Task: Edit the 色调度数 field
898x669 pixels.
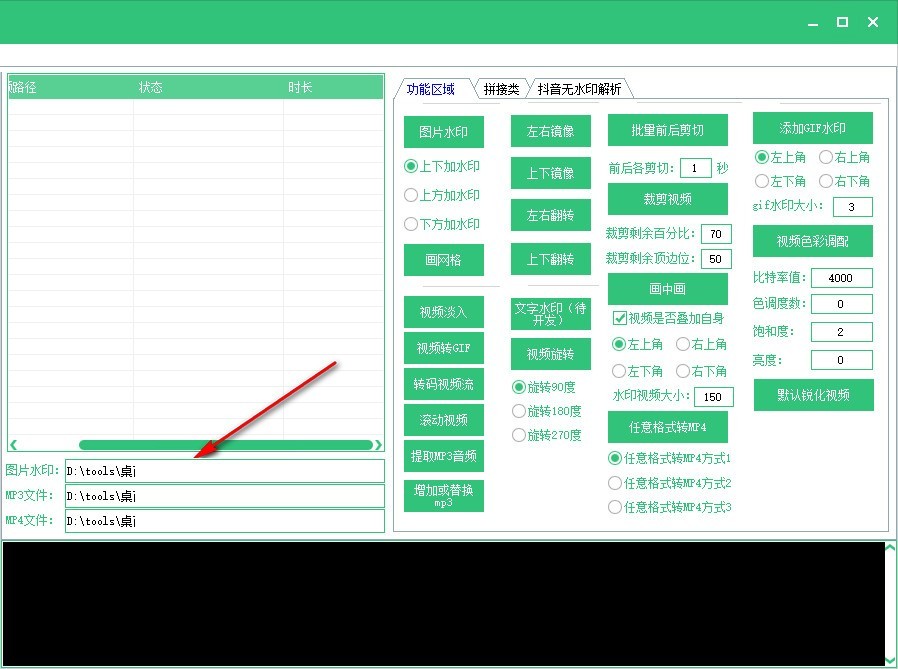Action: pyautogui.click(x=842, y=304)
